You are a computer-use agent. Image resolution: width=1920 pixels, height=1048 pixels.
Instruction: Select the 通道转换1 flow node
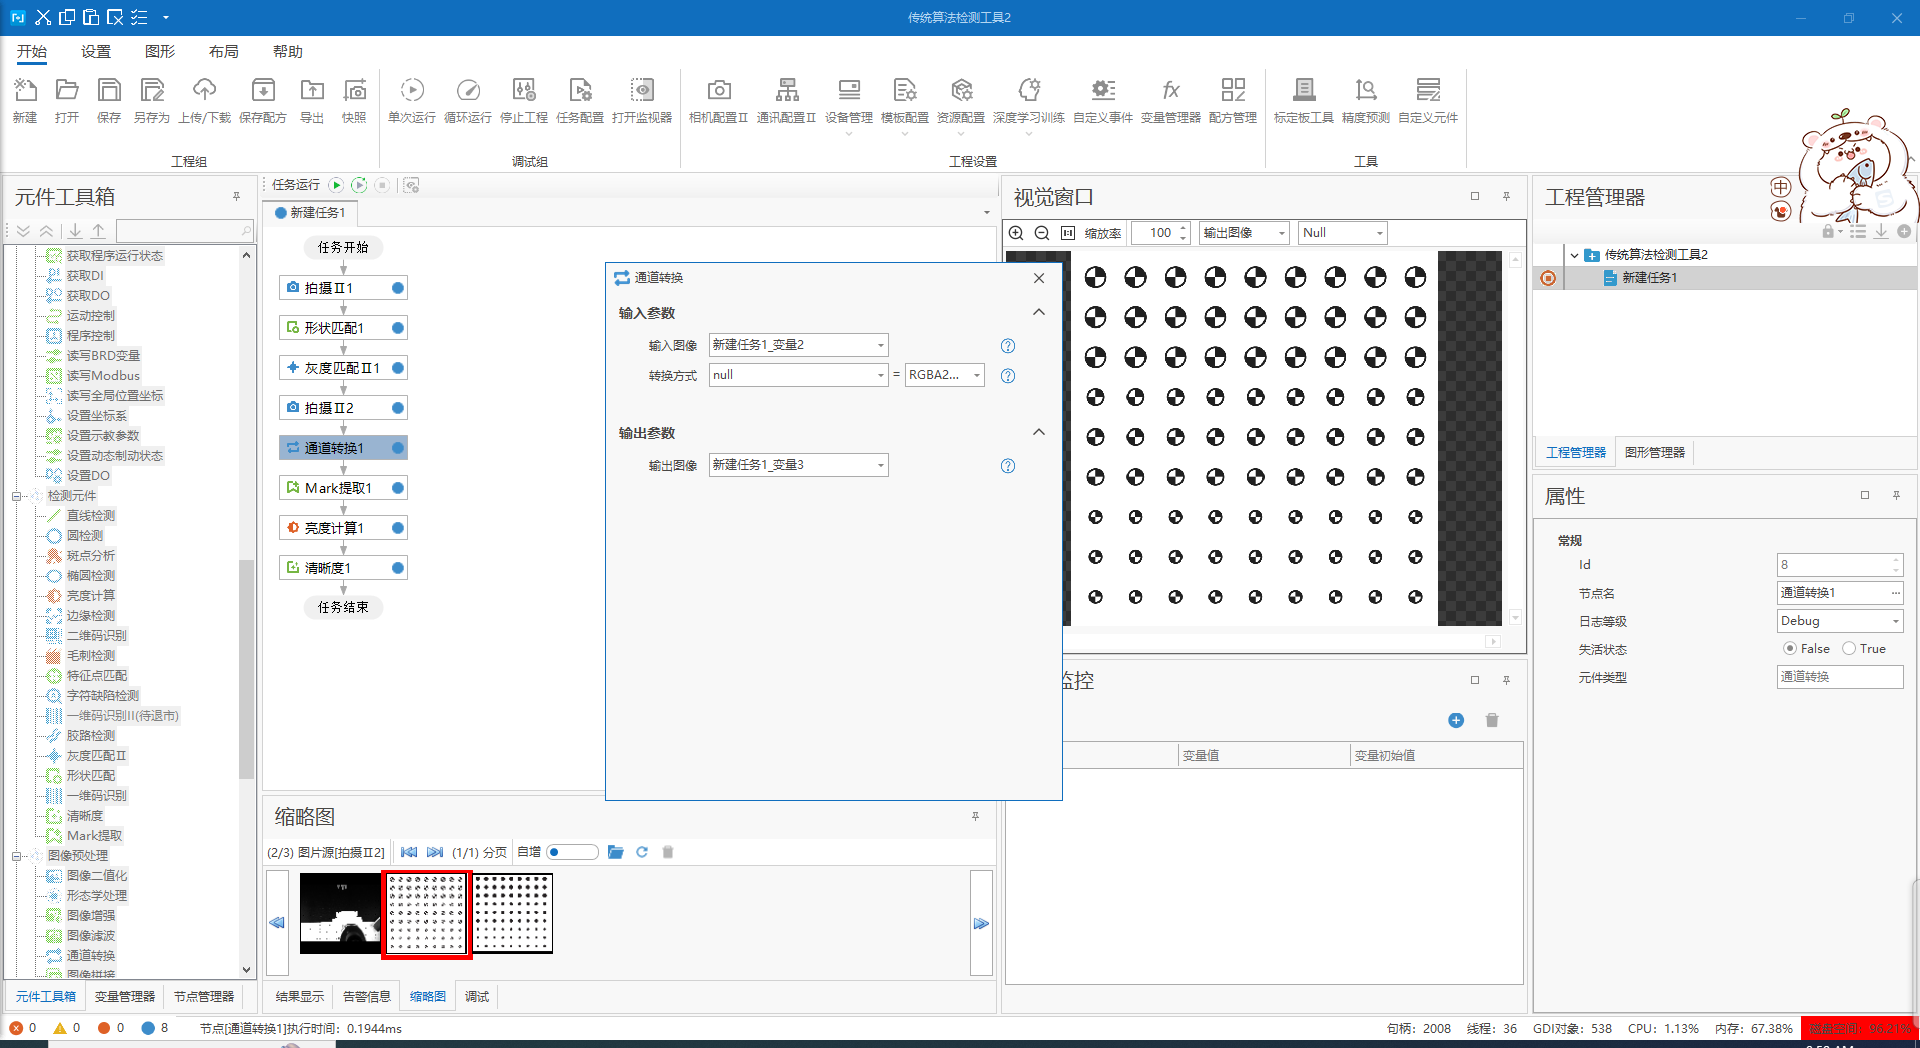[x=343, y=448]
